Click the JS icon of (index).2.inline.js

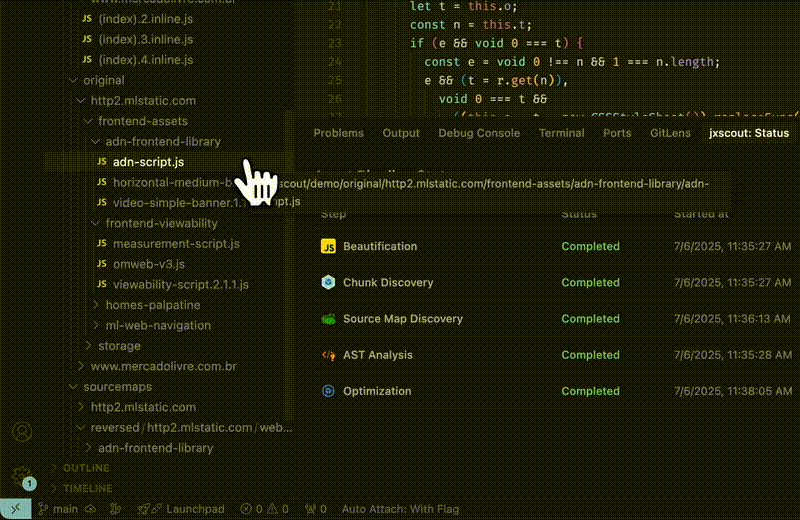coord(87,18)
